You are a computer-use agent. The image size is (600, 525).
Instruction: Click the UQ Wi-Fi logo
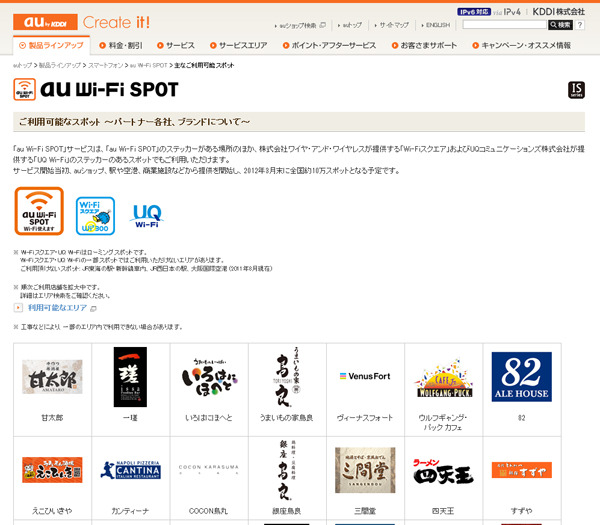(x=147, y=216)
